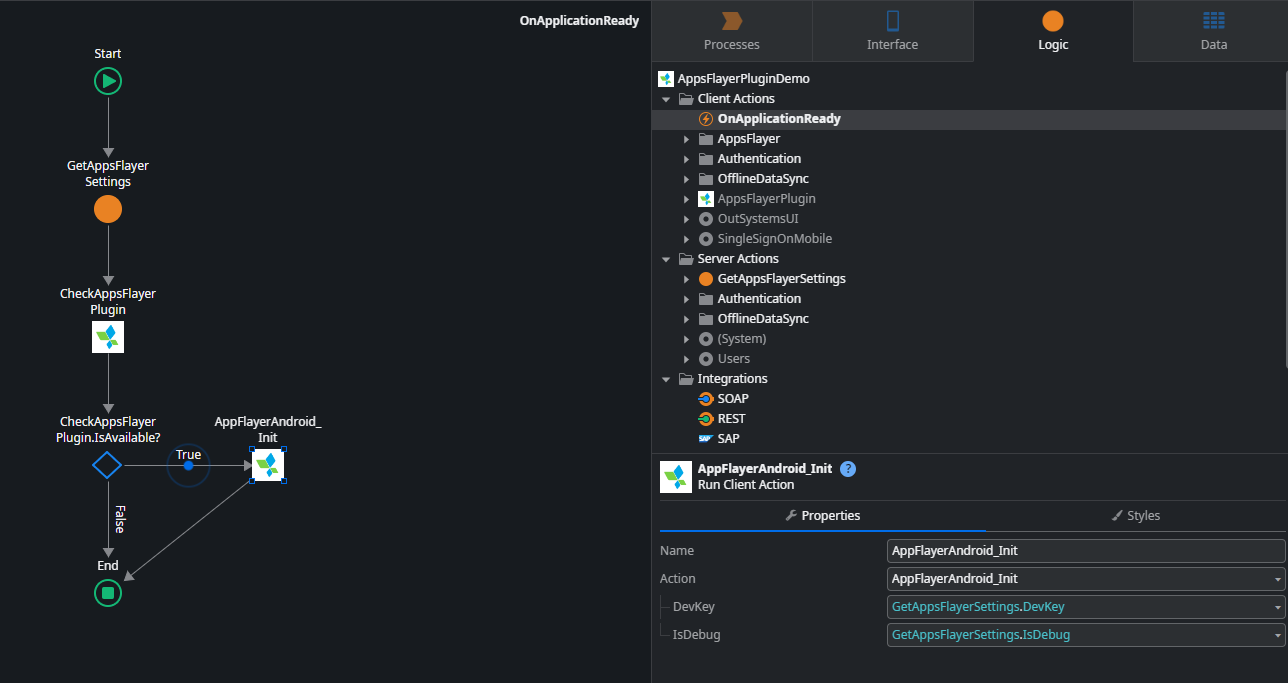Select the CheckAppsFlayerPlugin node icon in flow
The width and height of the screenshot is (1288, 683).
click(x=108, y=337)
